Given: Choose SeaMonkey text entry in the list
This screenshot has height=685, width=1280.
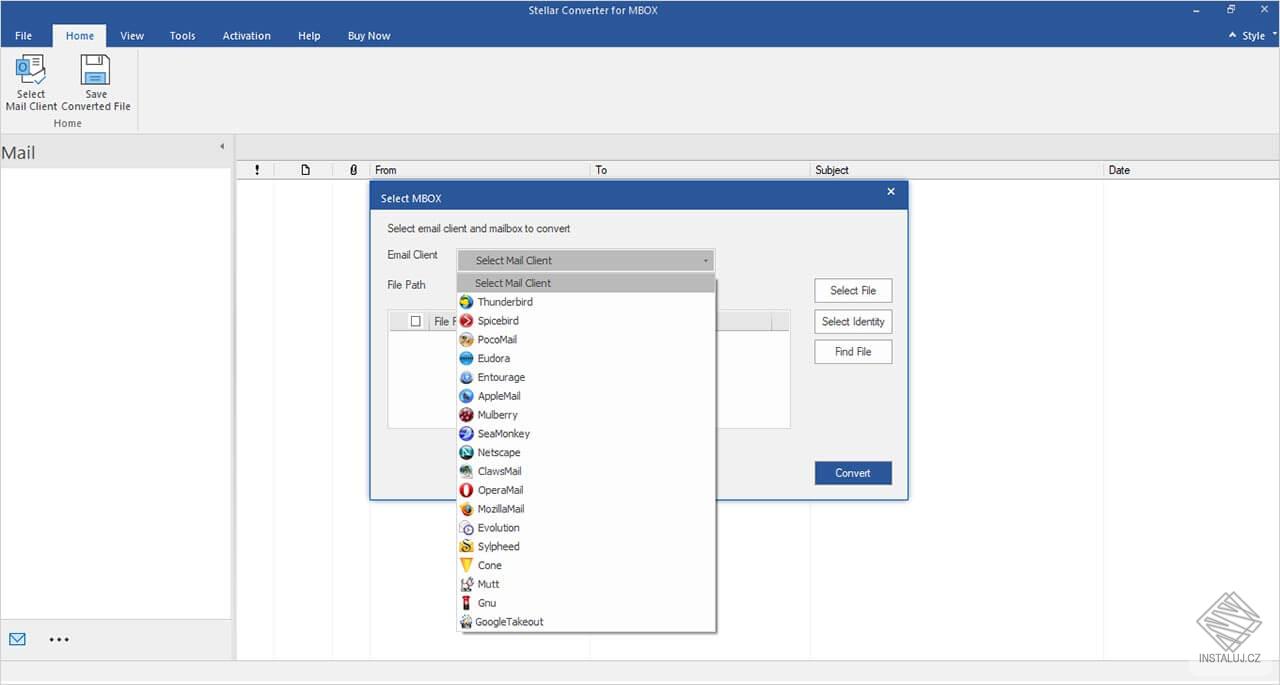Looking at the screenshot, I should pyautogui.click(x=504, y=434).
